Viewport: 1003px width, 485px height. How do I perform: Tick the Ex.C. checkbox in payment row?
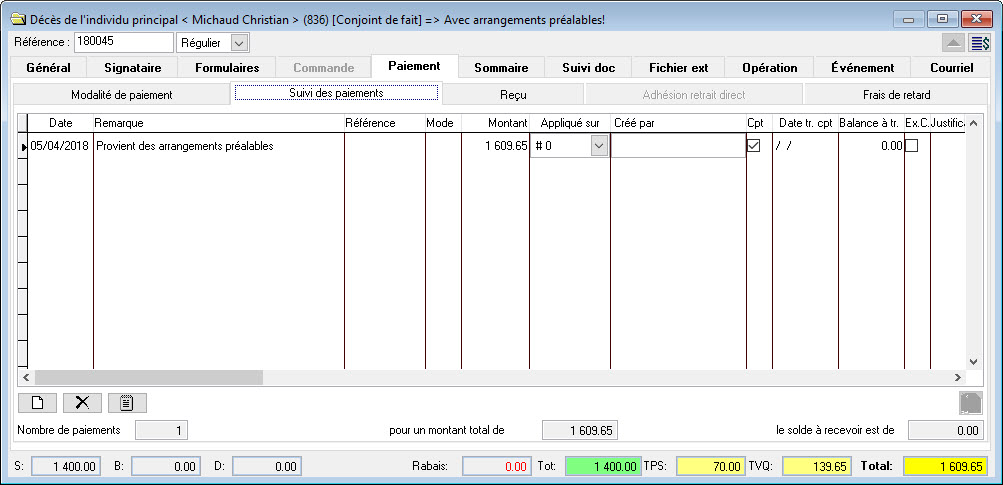coord(911,146)
